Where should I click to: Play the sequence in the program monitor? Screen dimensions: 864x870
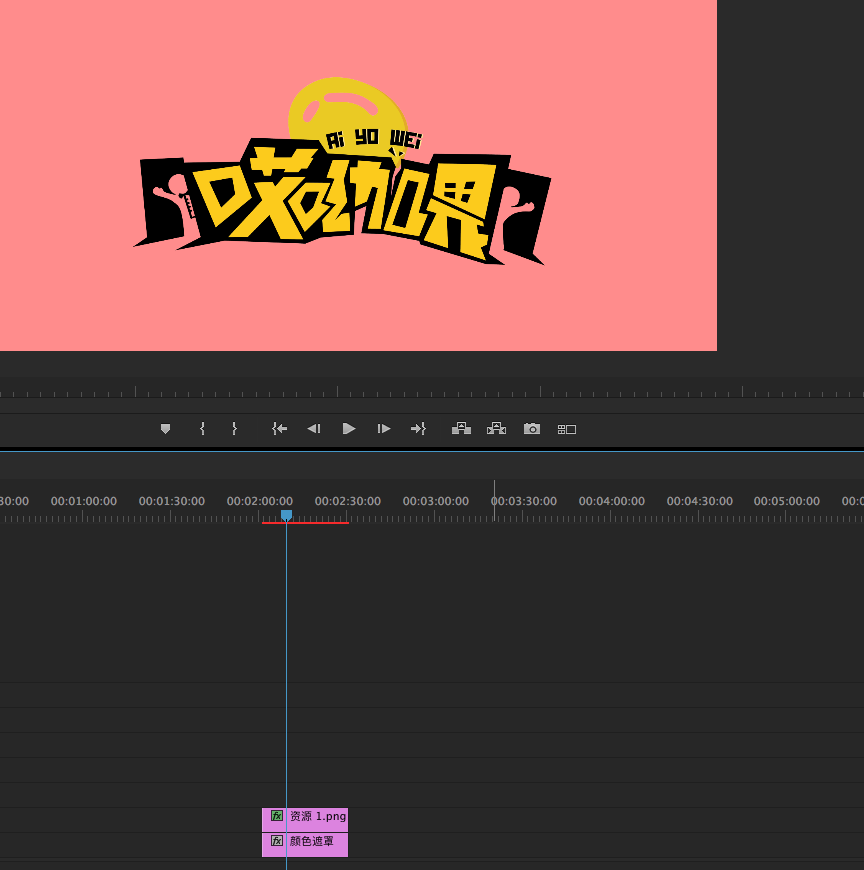[349, 429]
